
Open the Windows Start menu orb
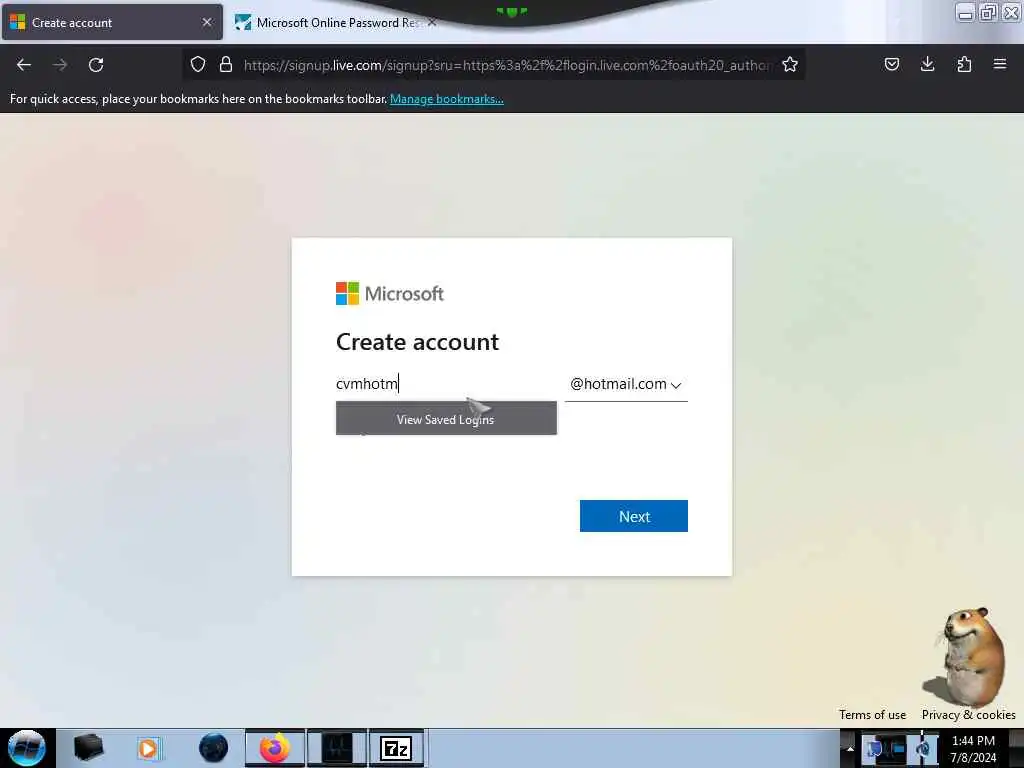tap(27, 748)
